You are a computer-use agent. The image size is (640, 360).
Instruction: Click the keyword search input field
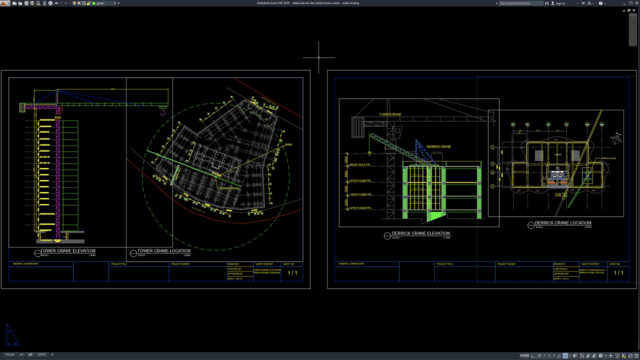pyautogui.click(x=521, y=3)
